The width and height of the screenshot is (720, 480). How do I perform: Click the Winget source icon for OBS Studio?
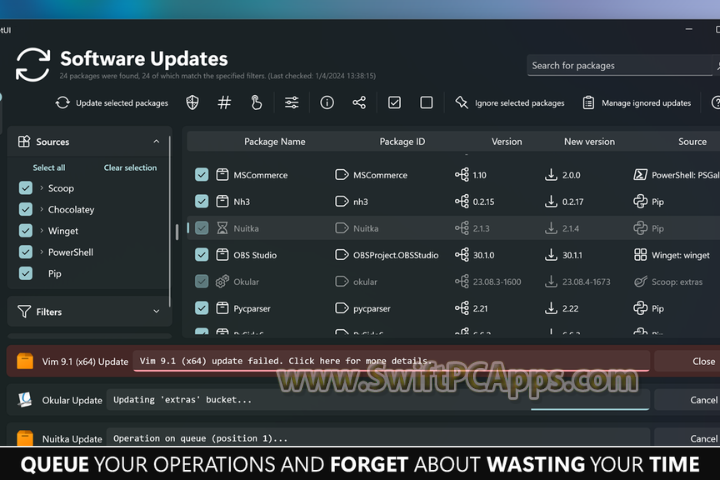pos(640,254)
